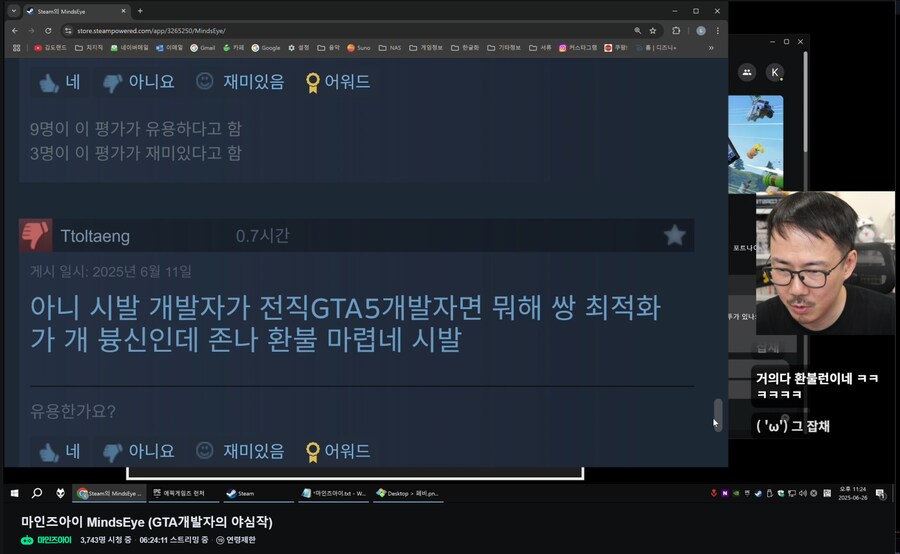Open the 김도랜드 bookmark
Image resolution: width=900 pixels, height=554 pixels.
(x=51, y=48)
